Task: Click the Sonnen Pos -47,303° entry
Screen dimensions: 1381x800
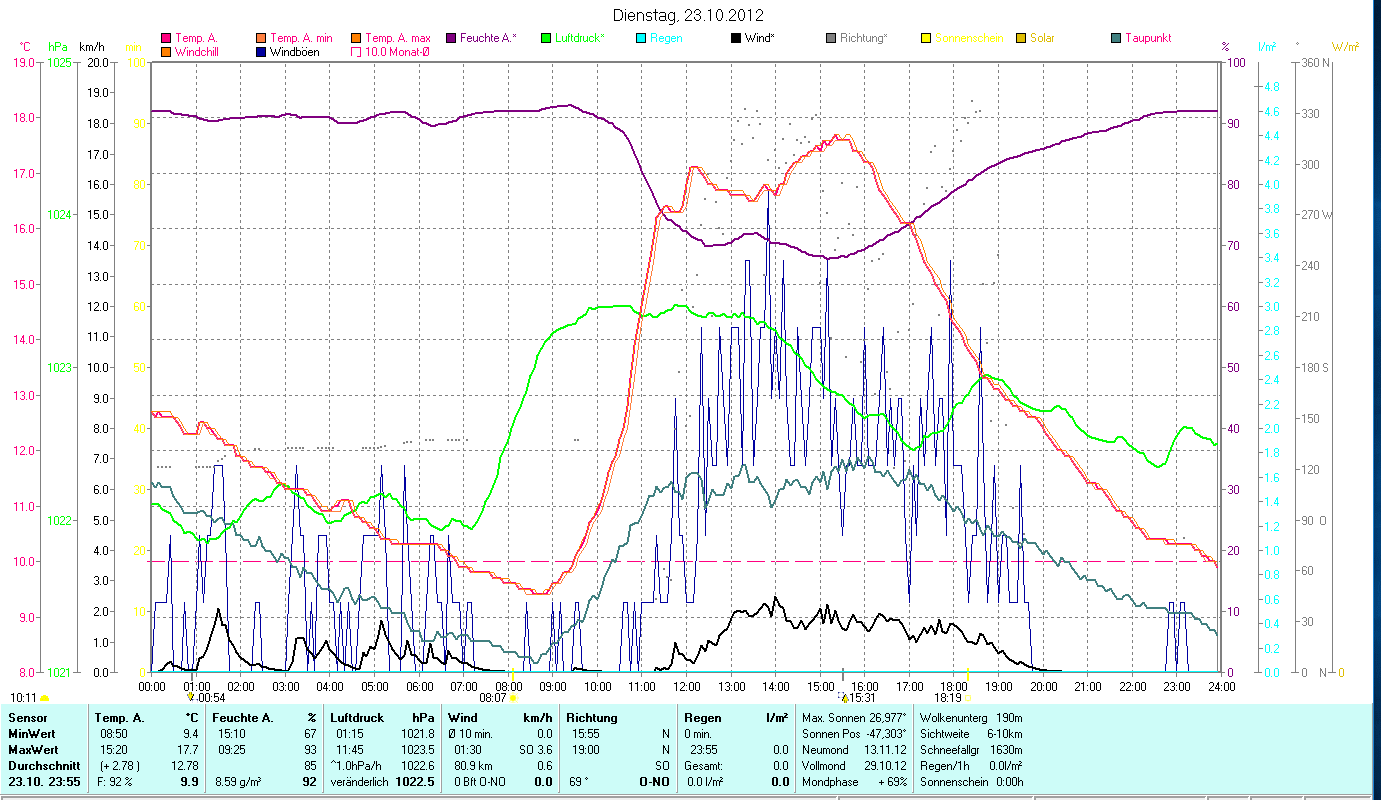Action: (854, 734)
